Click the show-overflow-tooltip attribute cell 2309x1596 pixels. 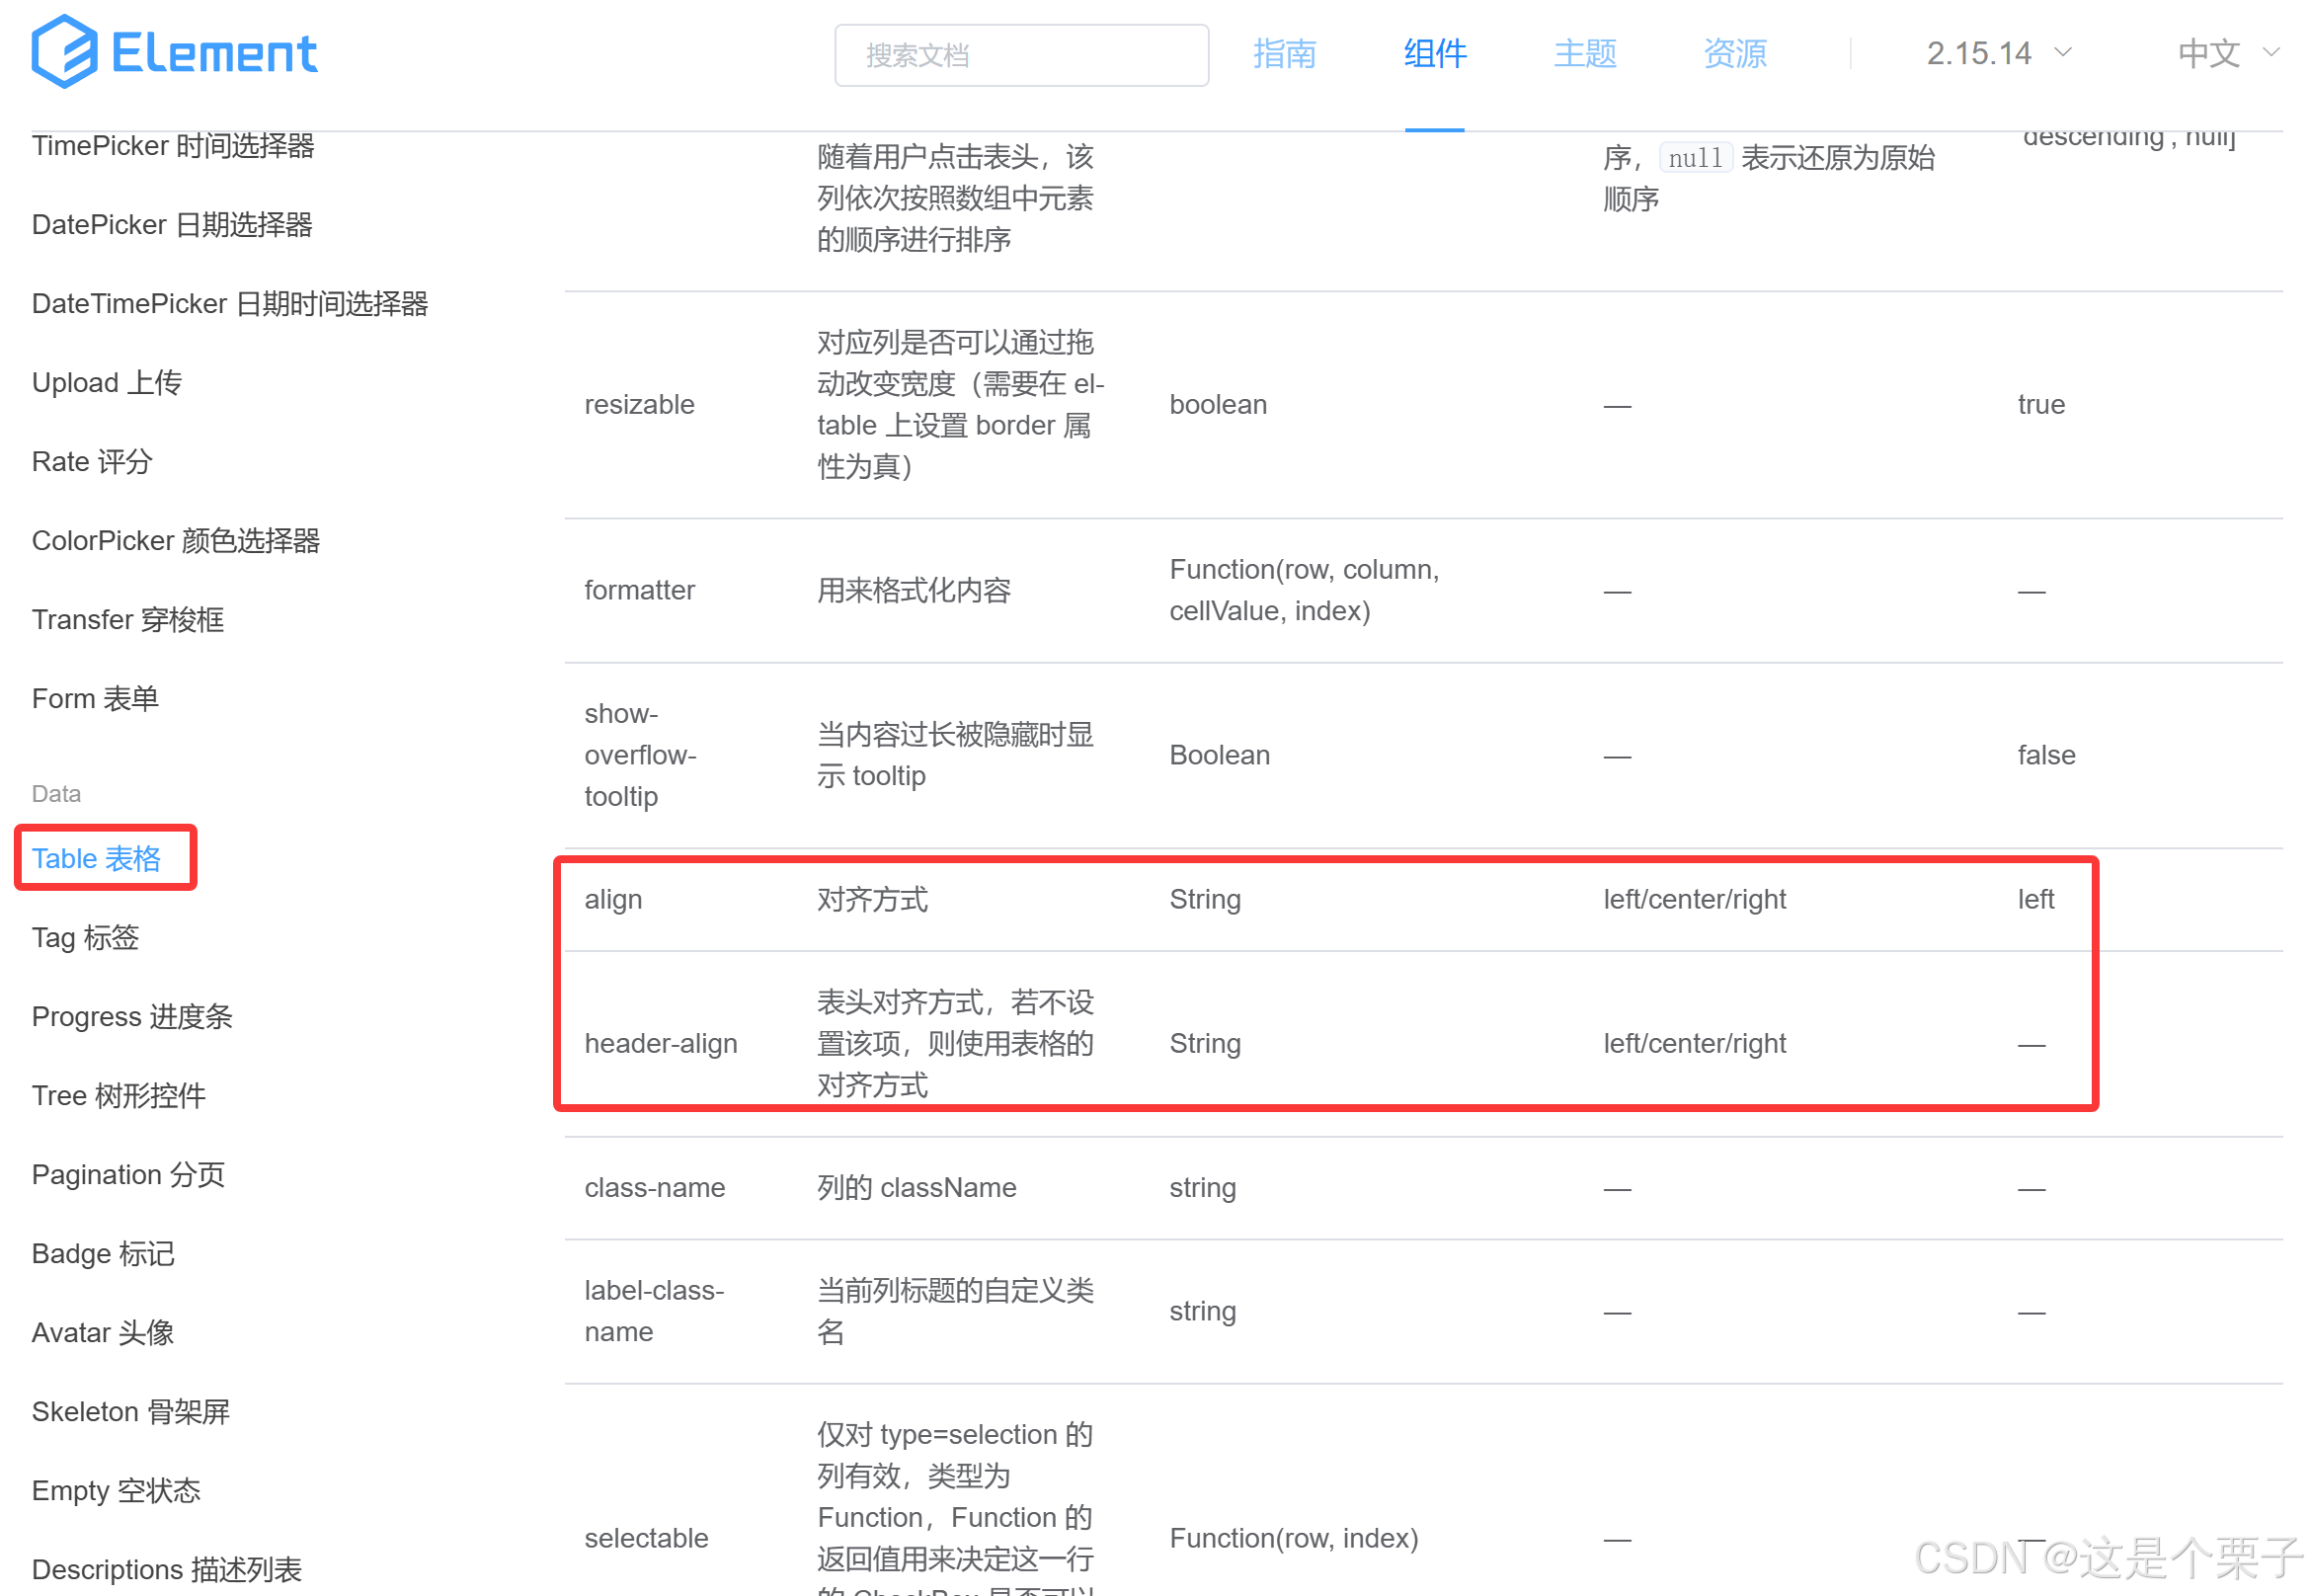(x=641, y=755)
